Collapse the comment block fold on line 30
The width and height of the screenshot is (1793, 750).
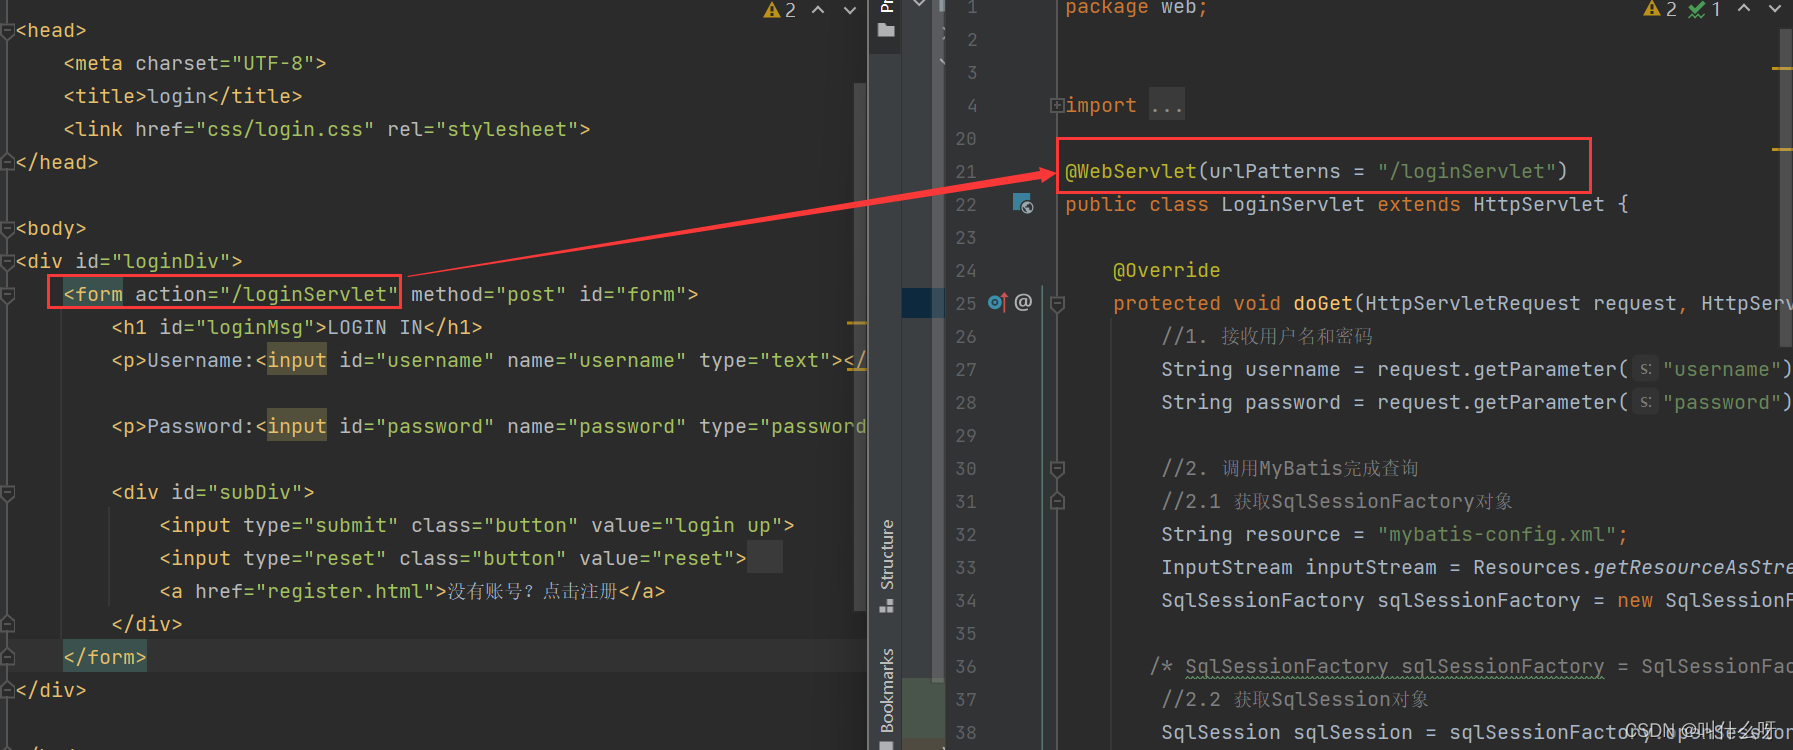(1057, 469)
